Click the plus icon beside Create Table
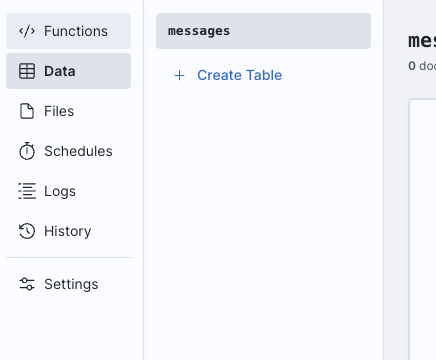436x360 pixels. (179, 75)
